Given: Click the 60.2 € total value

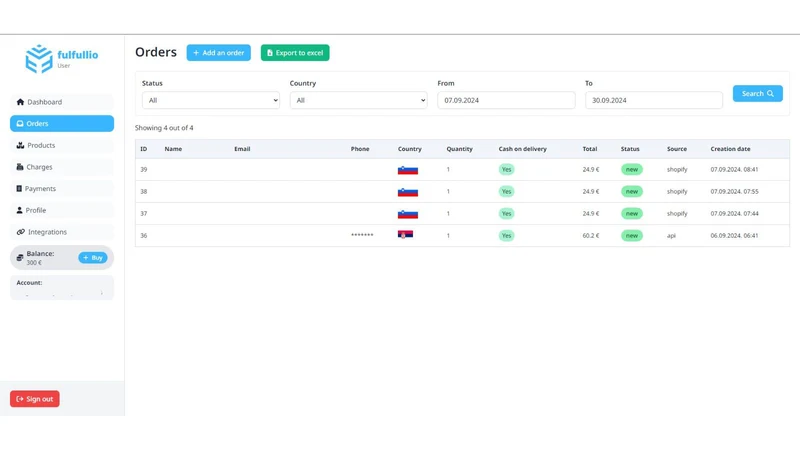Looking at the screenshot, I should tap(591, 236).
